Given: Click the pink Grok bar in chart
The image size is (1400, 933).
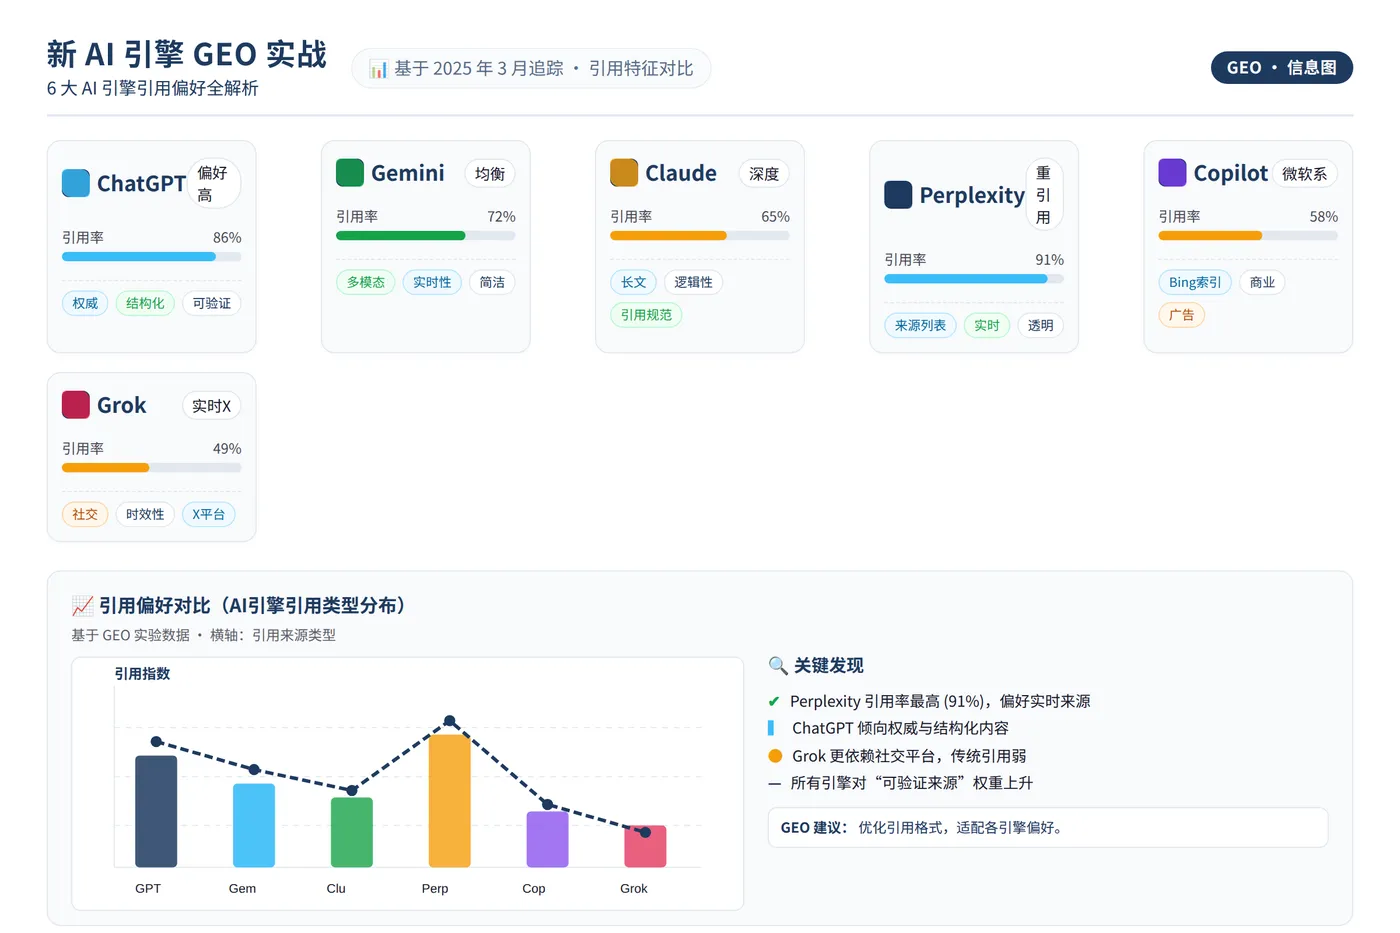Looking at the screenshot, I should [x=645, y=846].
